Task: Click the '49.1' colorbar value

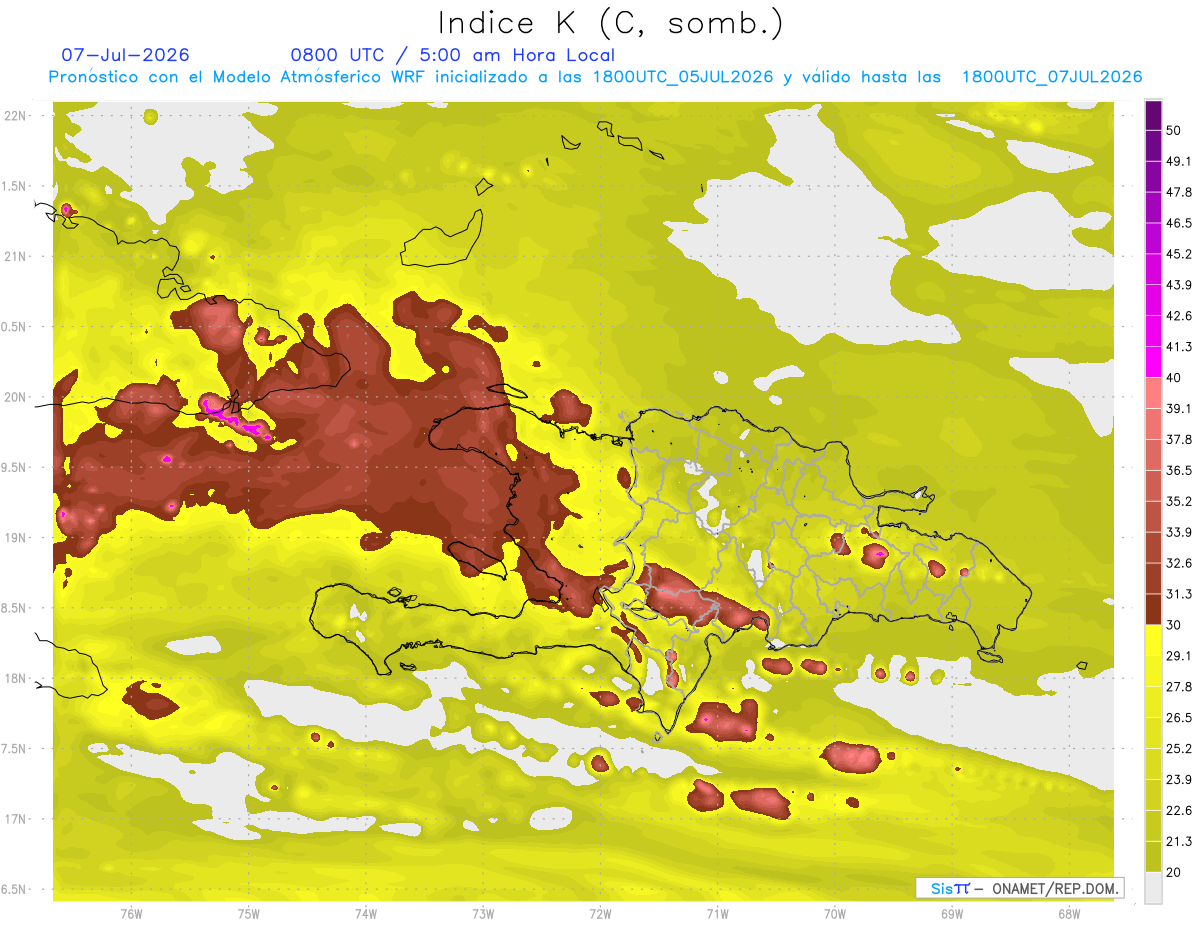Action: click(1179, 161)
